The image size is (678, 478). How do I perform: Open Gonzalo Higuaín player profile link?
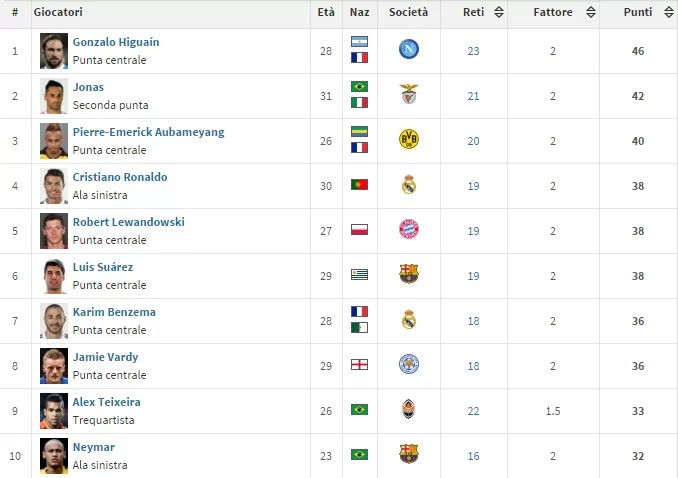(x=116, y=42)
